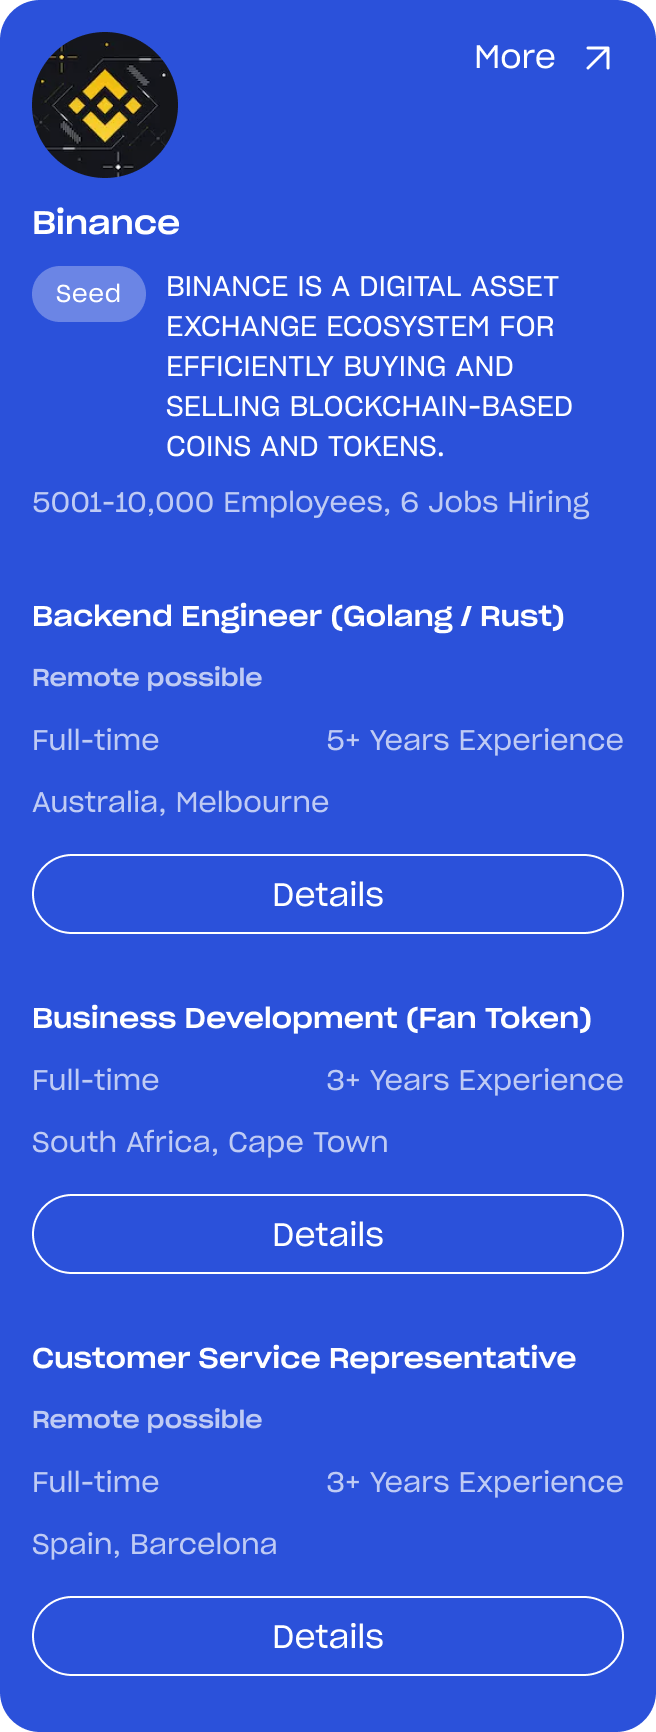Select the Binance company name heading
Image resolution: width=656 pixels, height=1732 pixels.
pyautogui.click(x=106, y=222)
